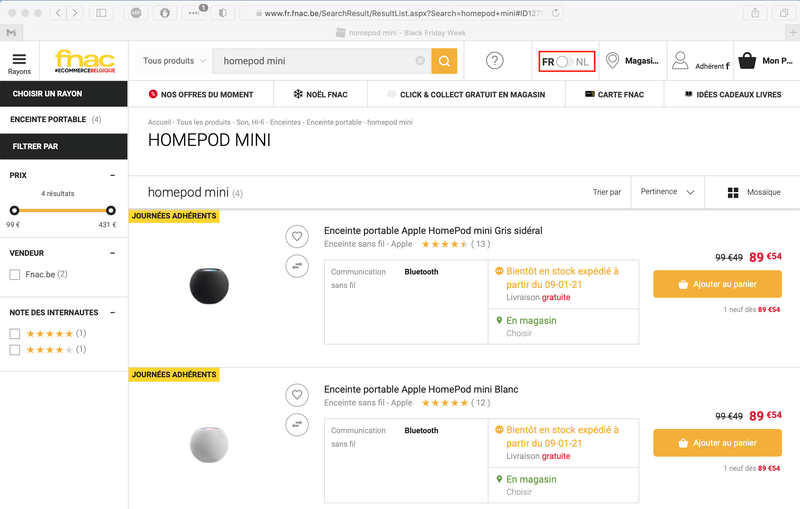Open the Tous produits category dropdown
The image size is (800, 509).
tap(174, 61)
